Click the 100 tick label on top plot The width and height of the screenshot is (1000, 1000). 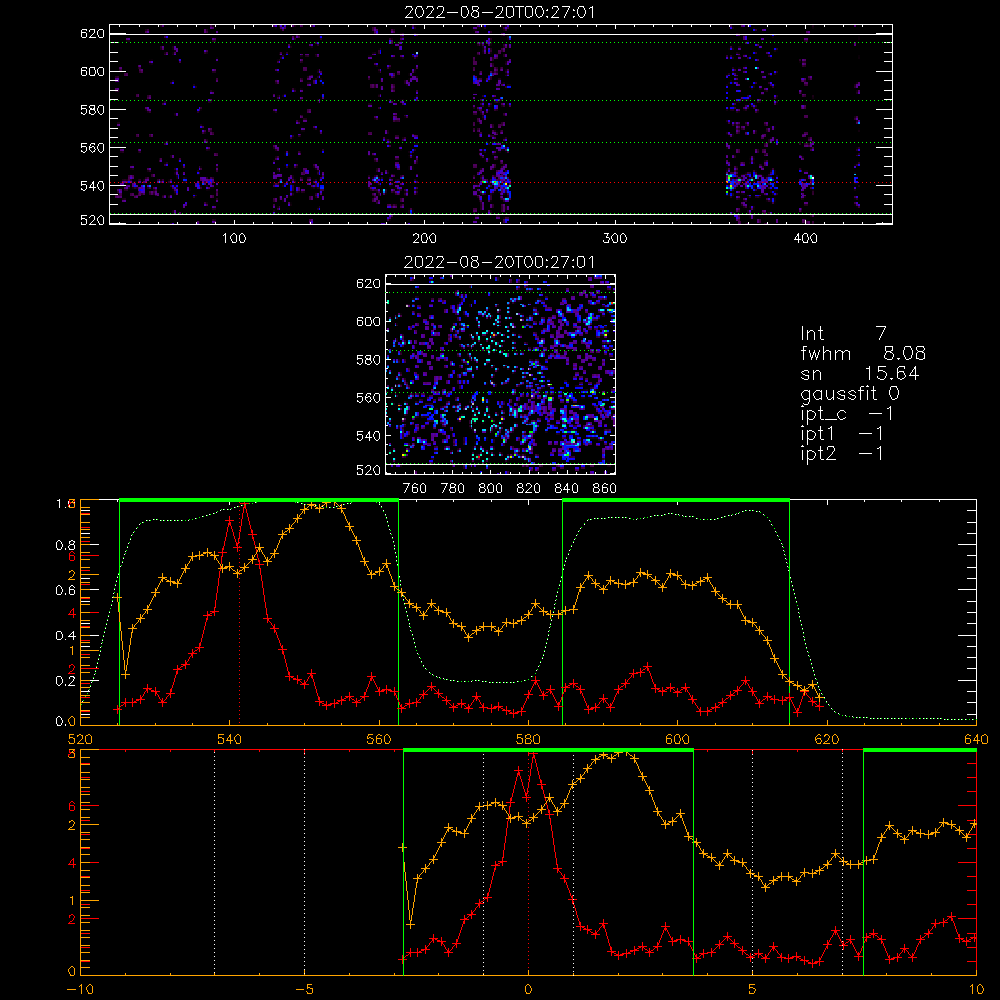point(234,239)
